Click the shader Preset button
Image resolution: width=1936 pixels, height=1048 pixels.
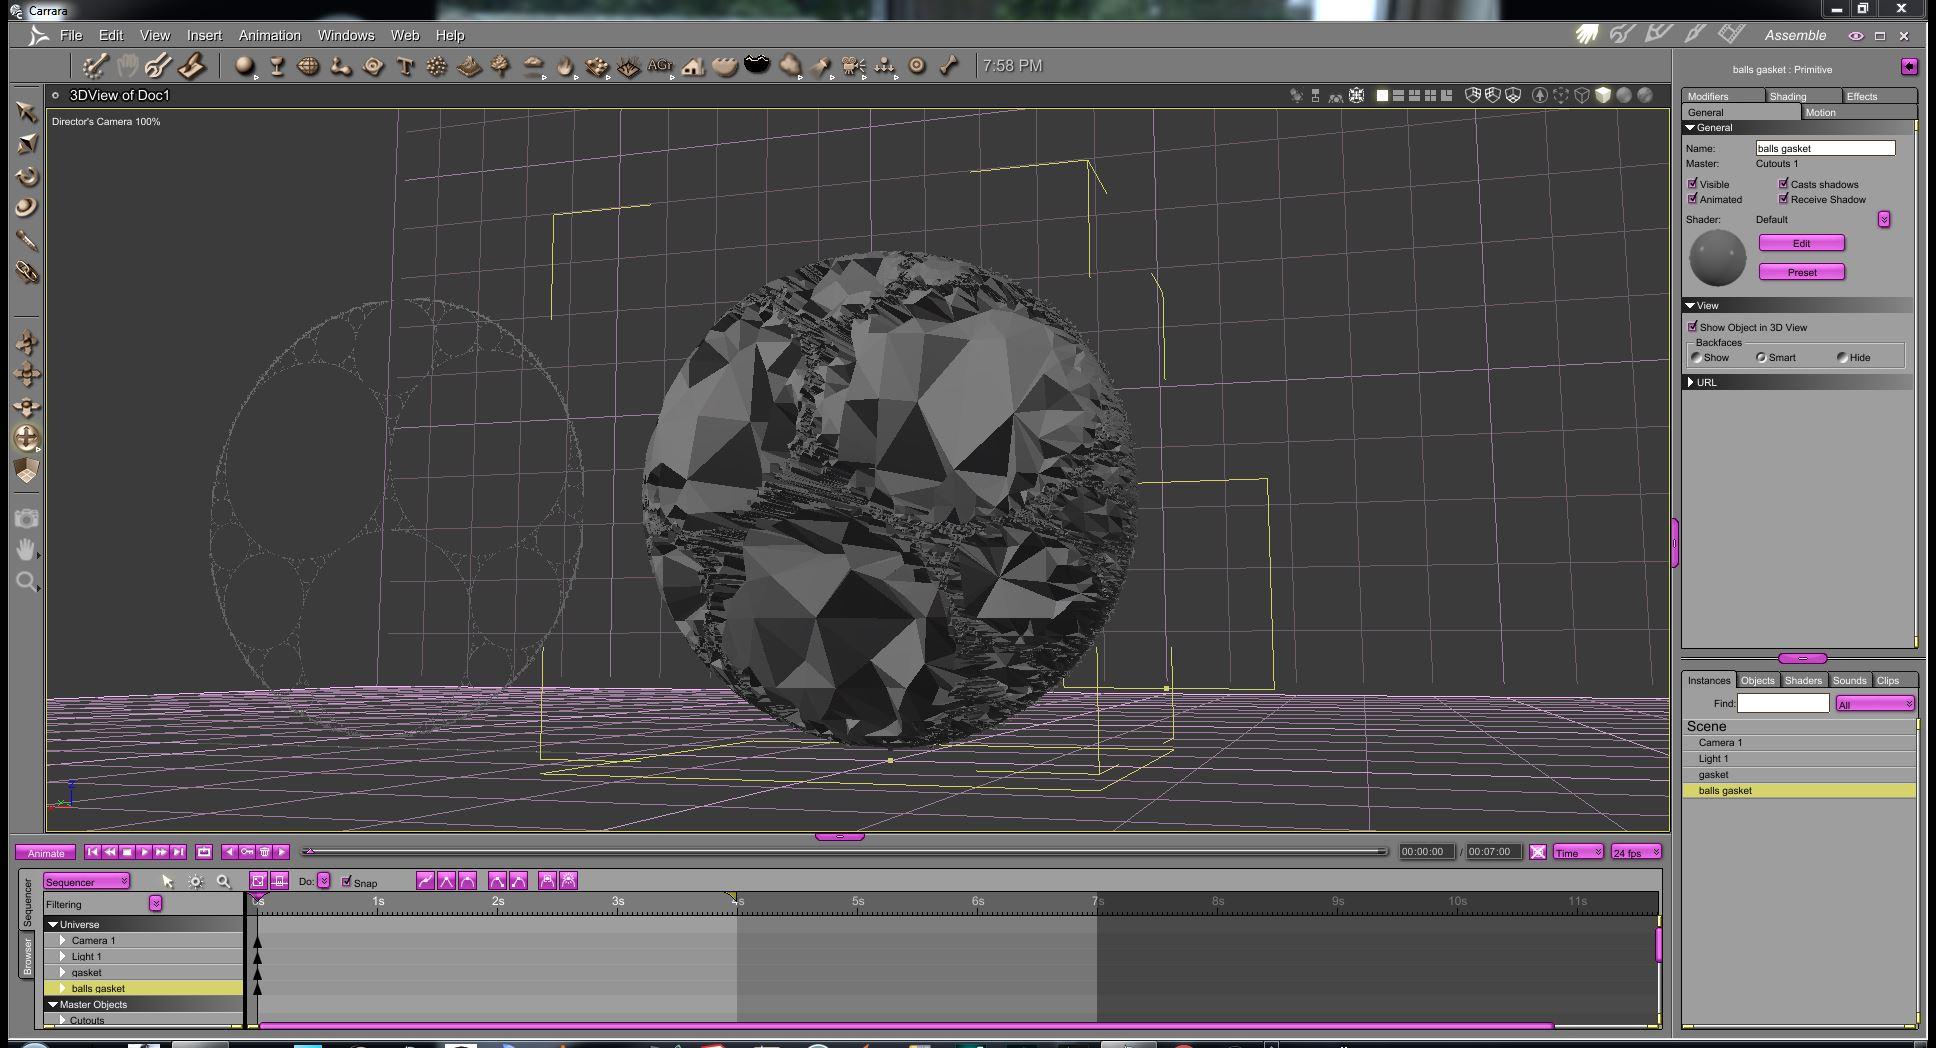pyautogui.click(x=1802, y=272)
